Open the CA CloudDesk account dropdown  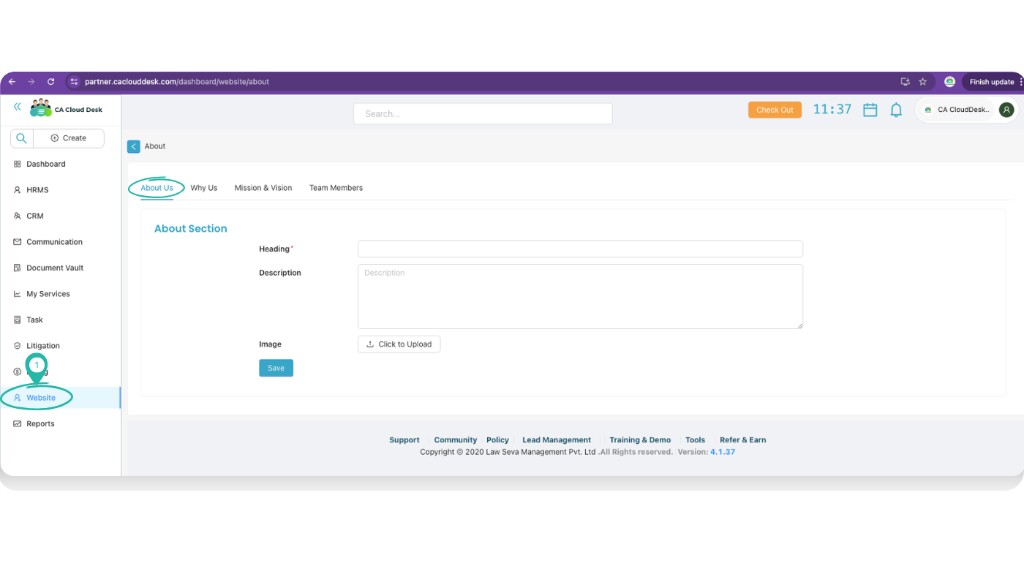pyautogui.click(x=956, y=110)
